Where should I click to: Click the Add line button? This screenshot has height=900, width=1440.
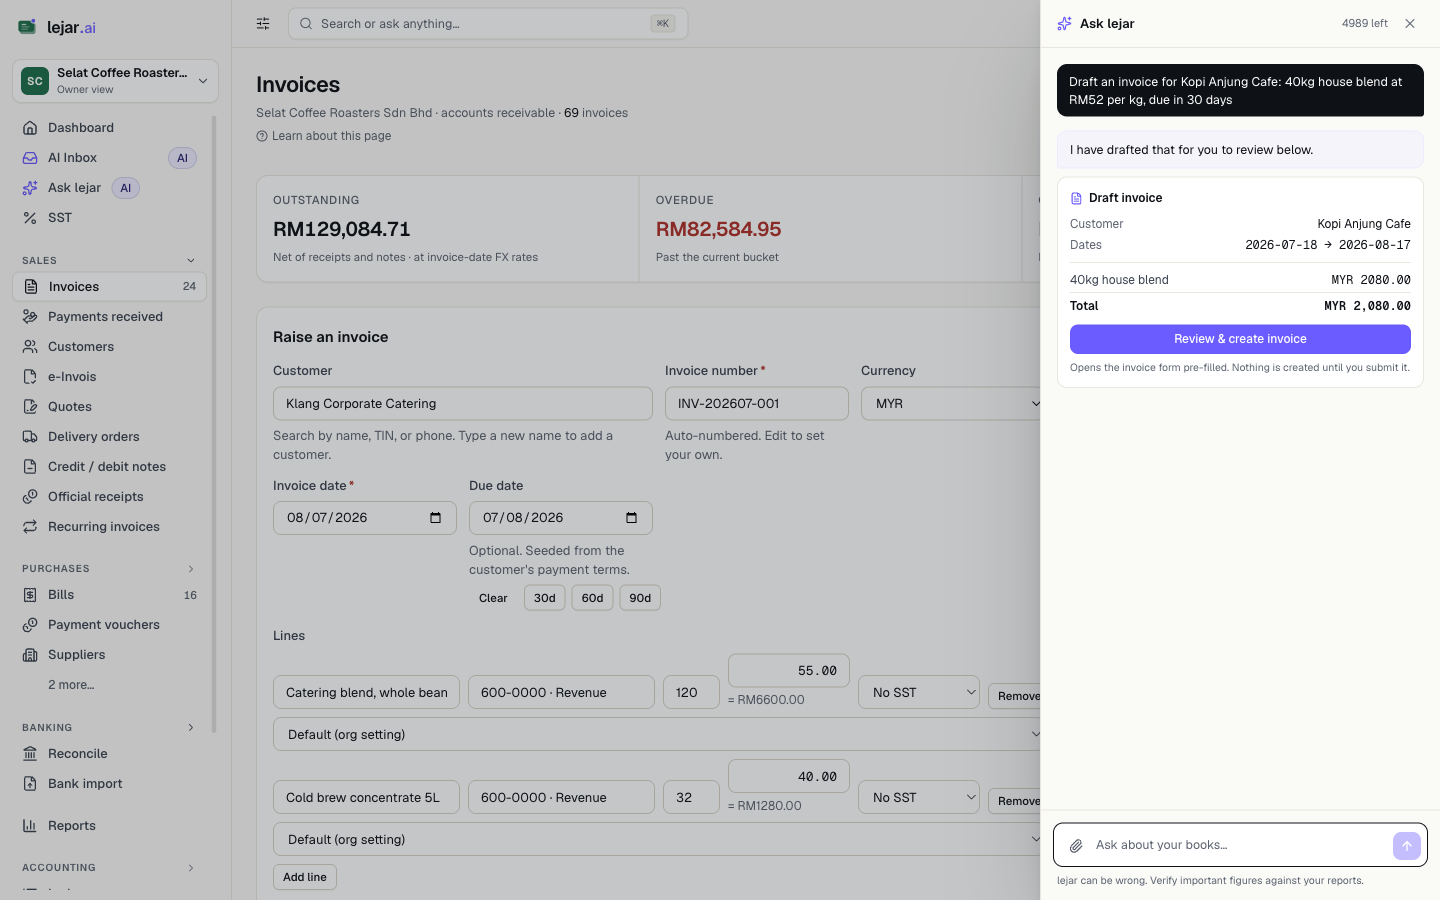coord(305,877)
